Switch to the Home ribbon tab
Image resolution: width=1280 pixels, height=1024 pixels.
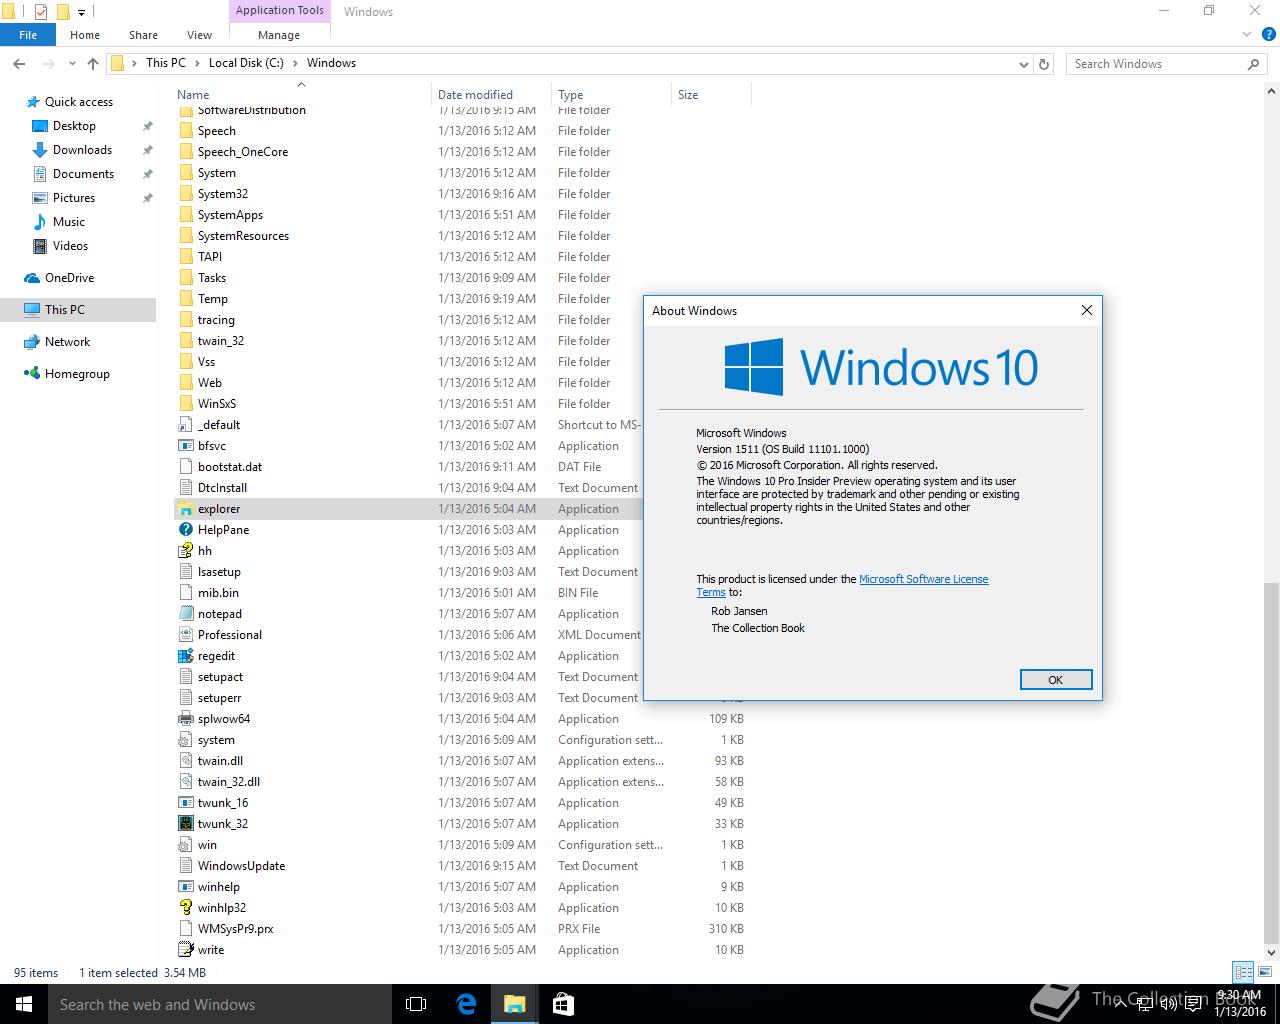pos(85,35)
